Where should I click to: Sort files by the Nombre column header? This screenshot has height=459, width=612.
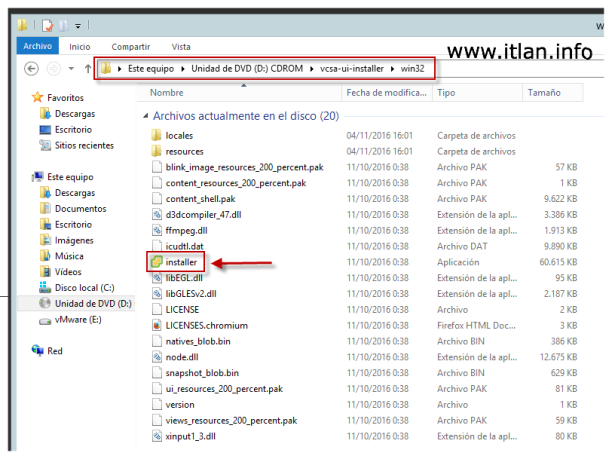[167, 92]
